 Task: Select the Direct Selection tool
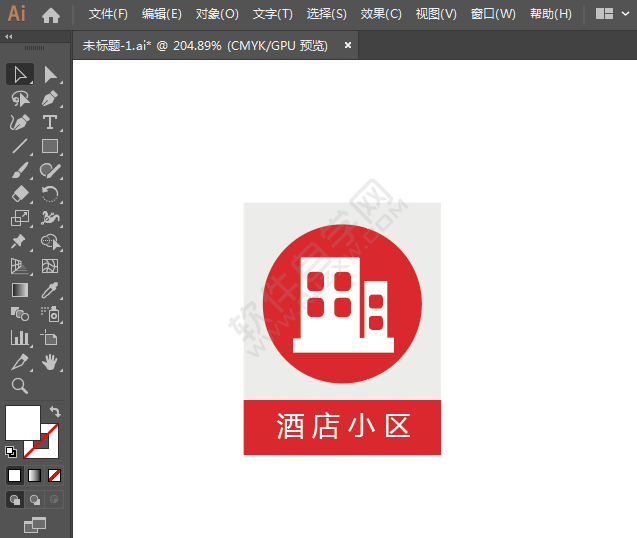tap(50, 75)
